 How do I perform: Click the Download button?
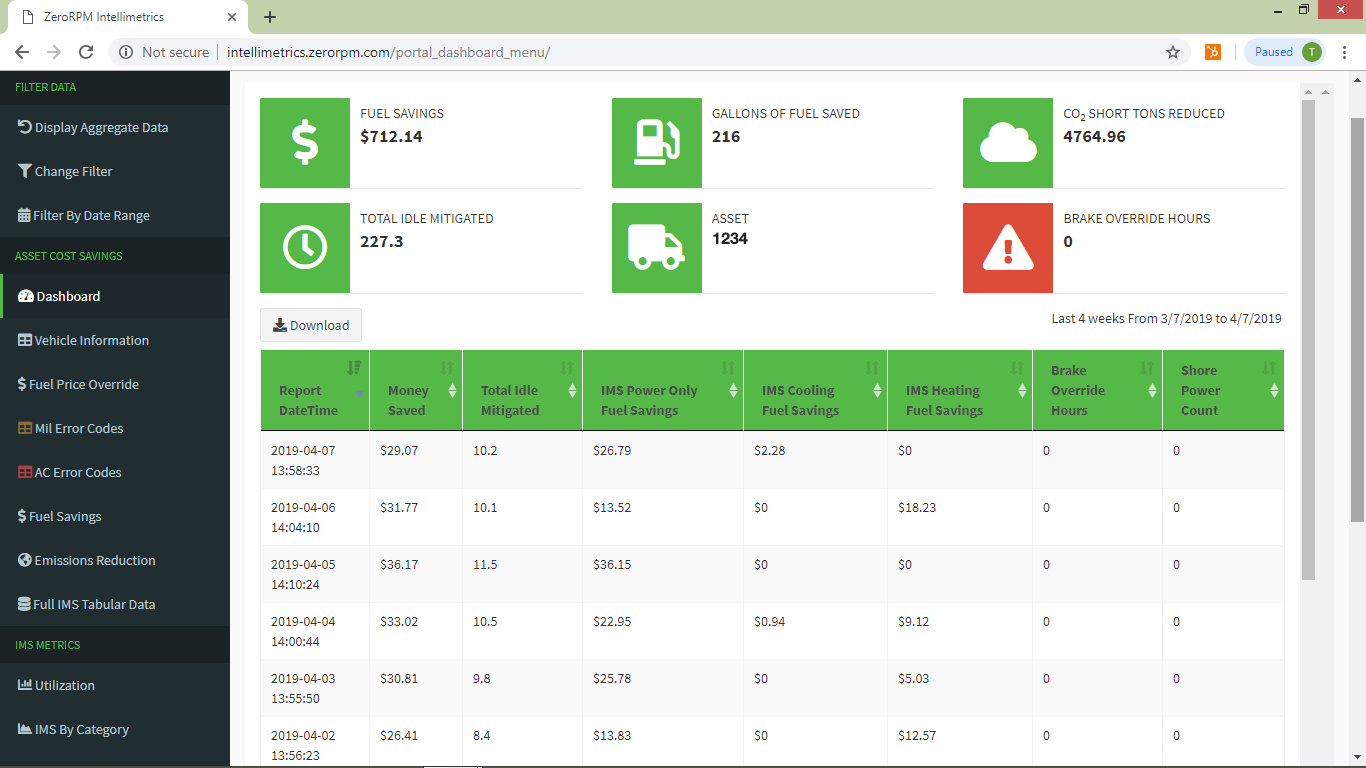311,325
